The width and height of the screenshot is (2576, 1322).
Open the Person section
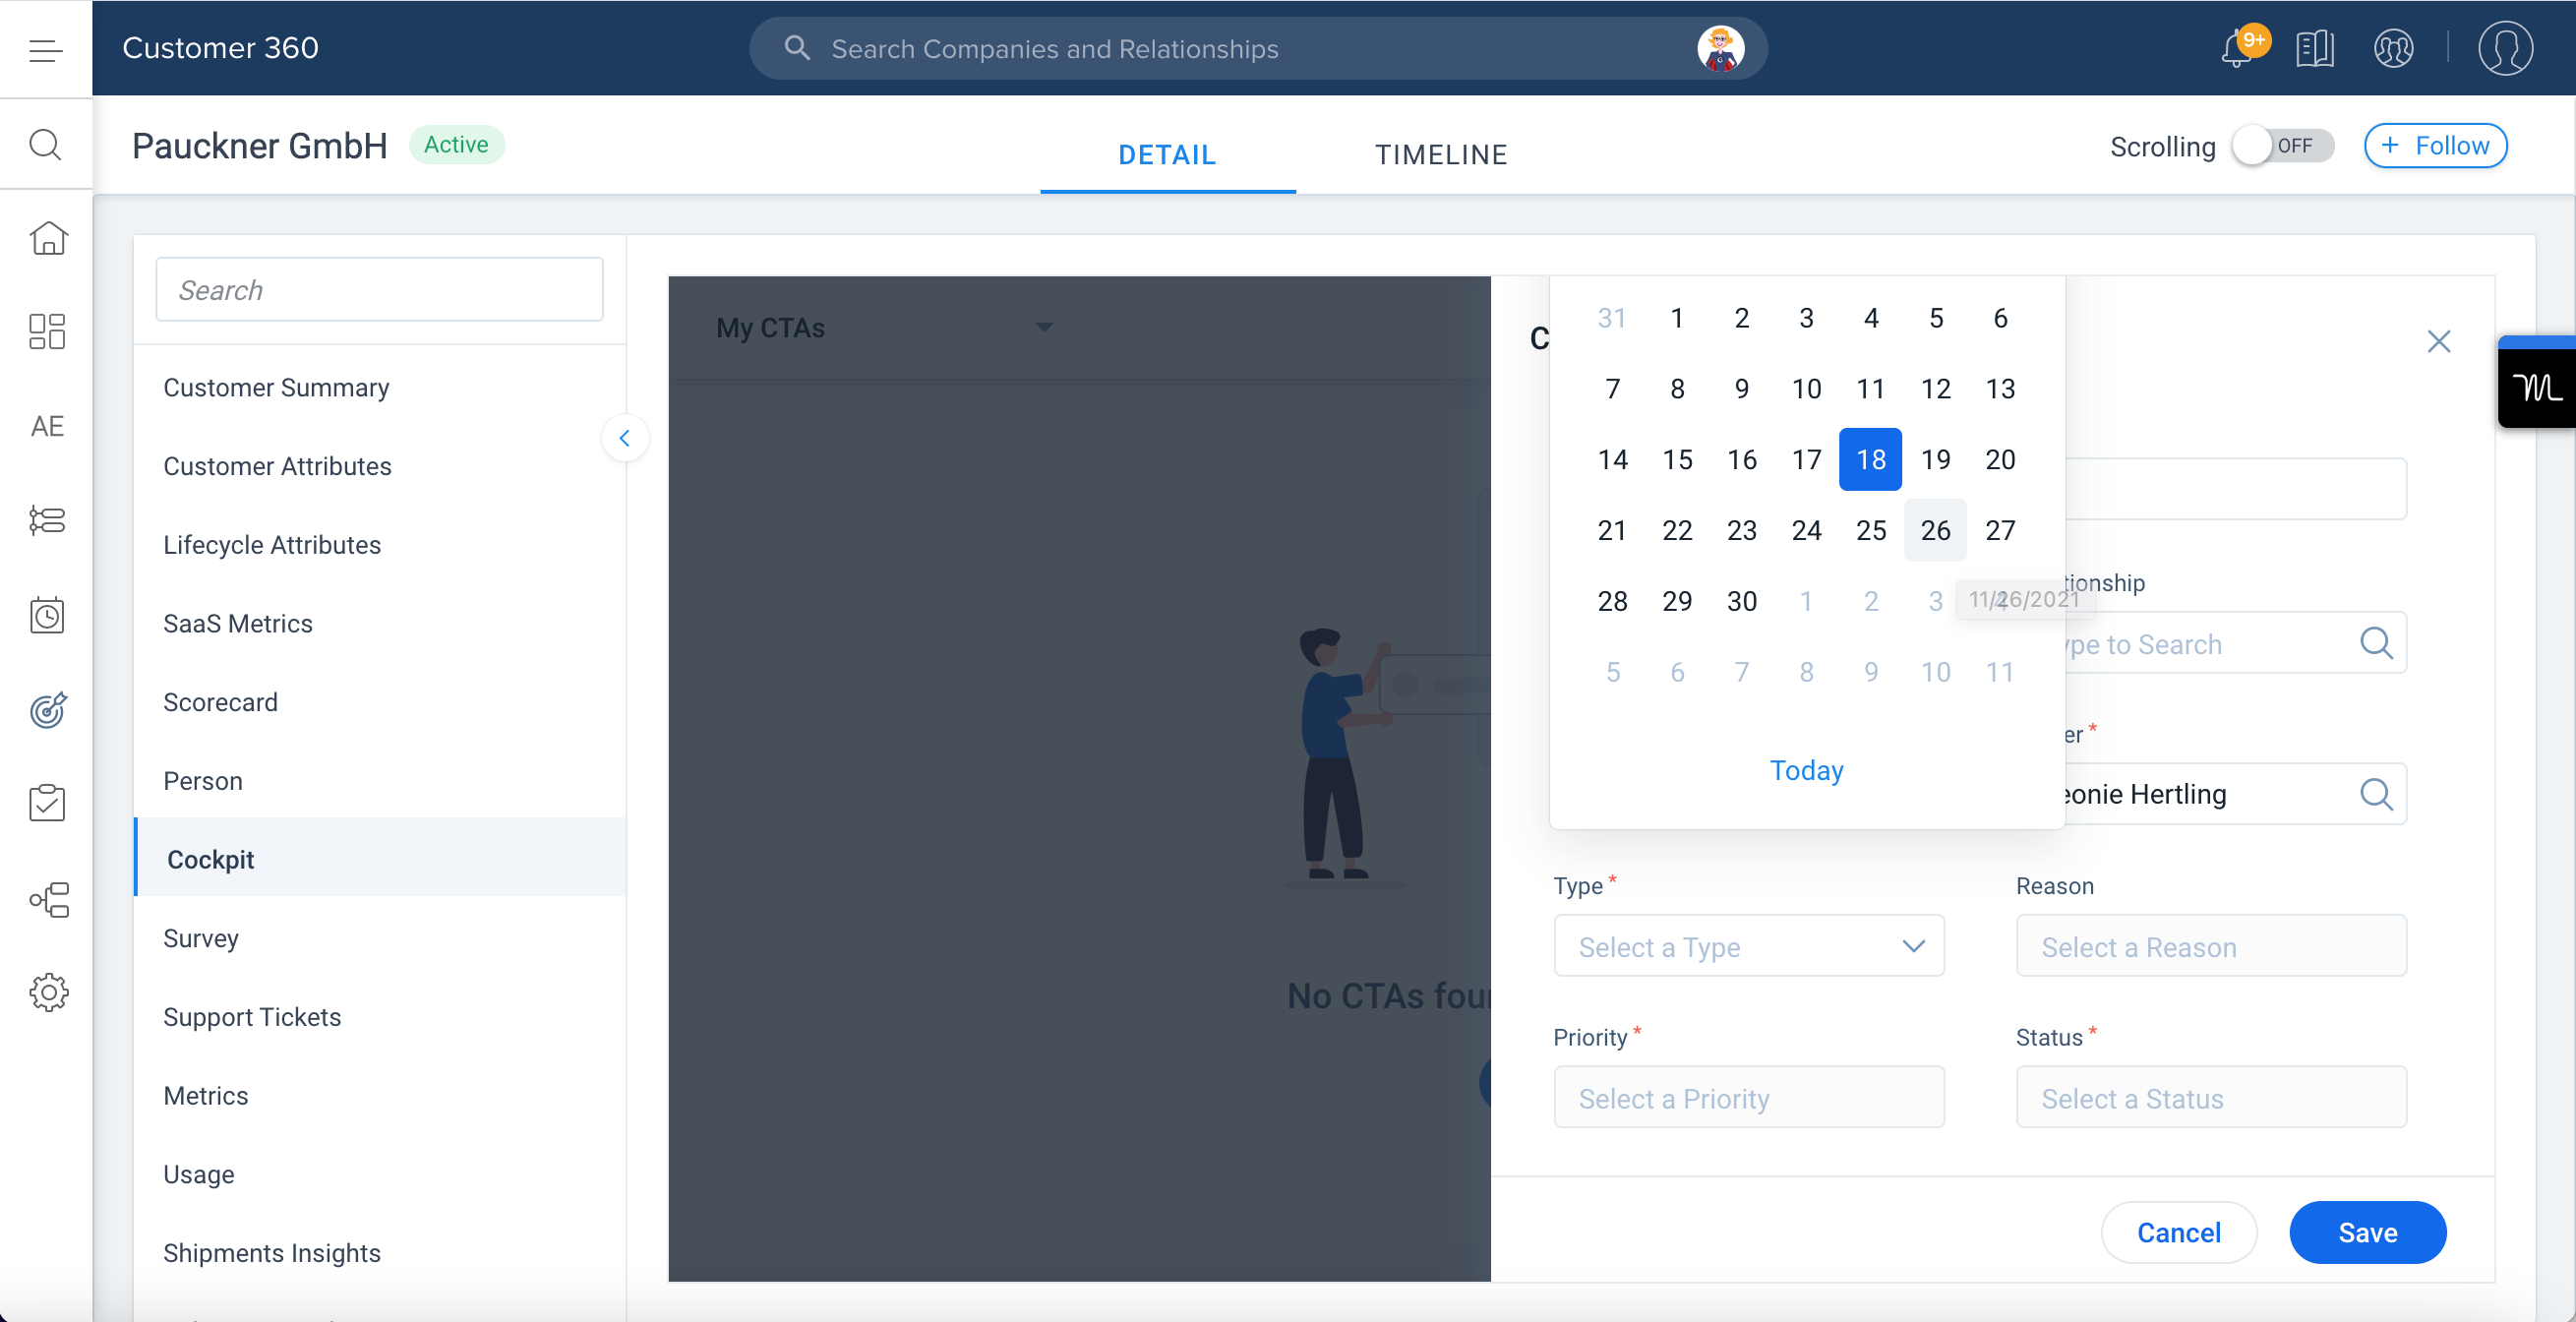380,781
